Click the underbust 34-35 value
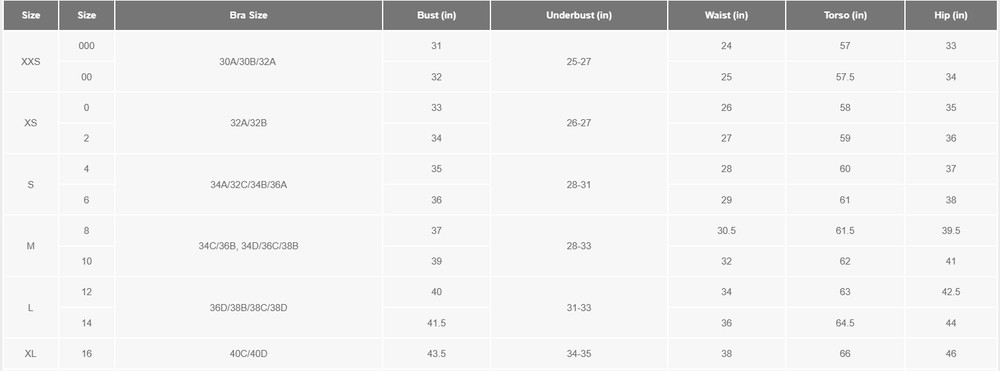The image size is (1000, 371). point(578,354)
